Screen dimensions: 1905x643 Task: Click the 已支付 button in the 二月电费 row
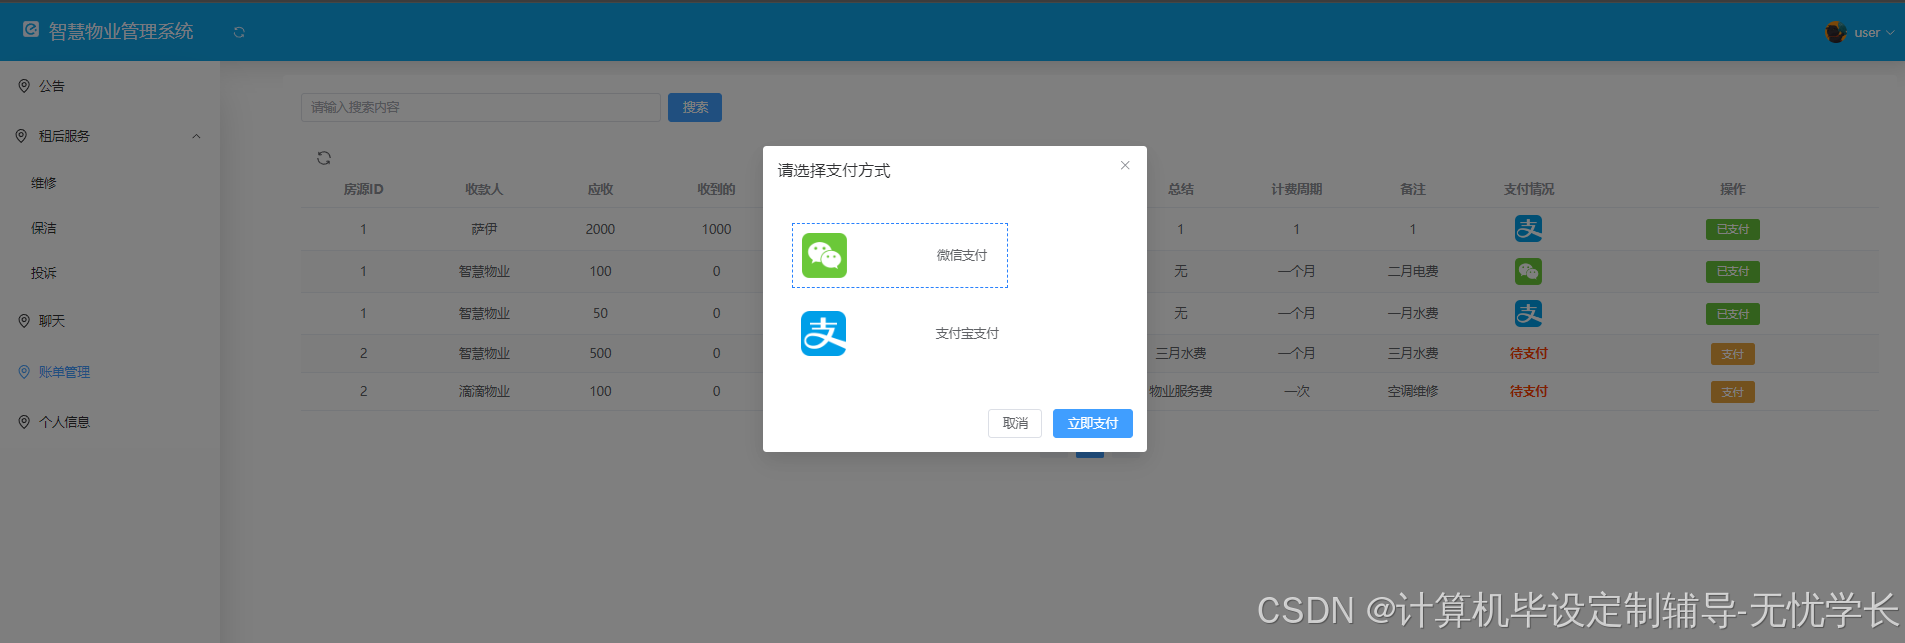(x=1732, y=271)
